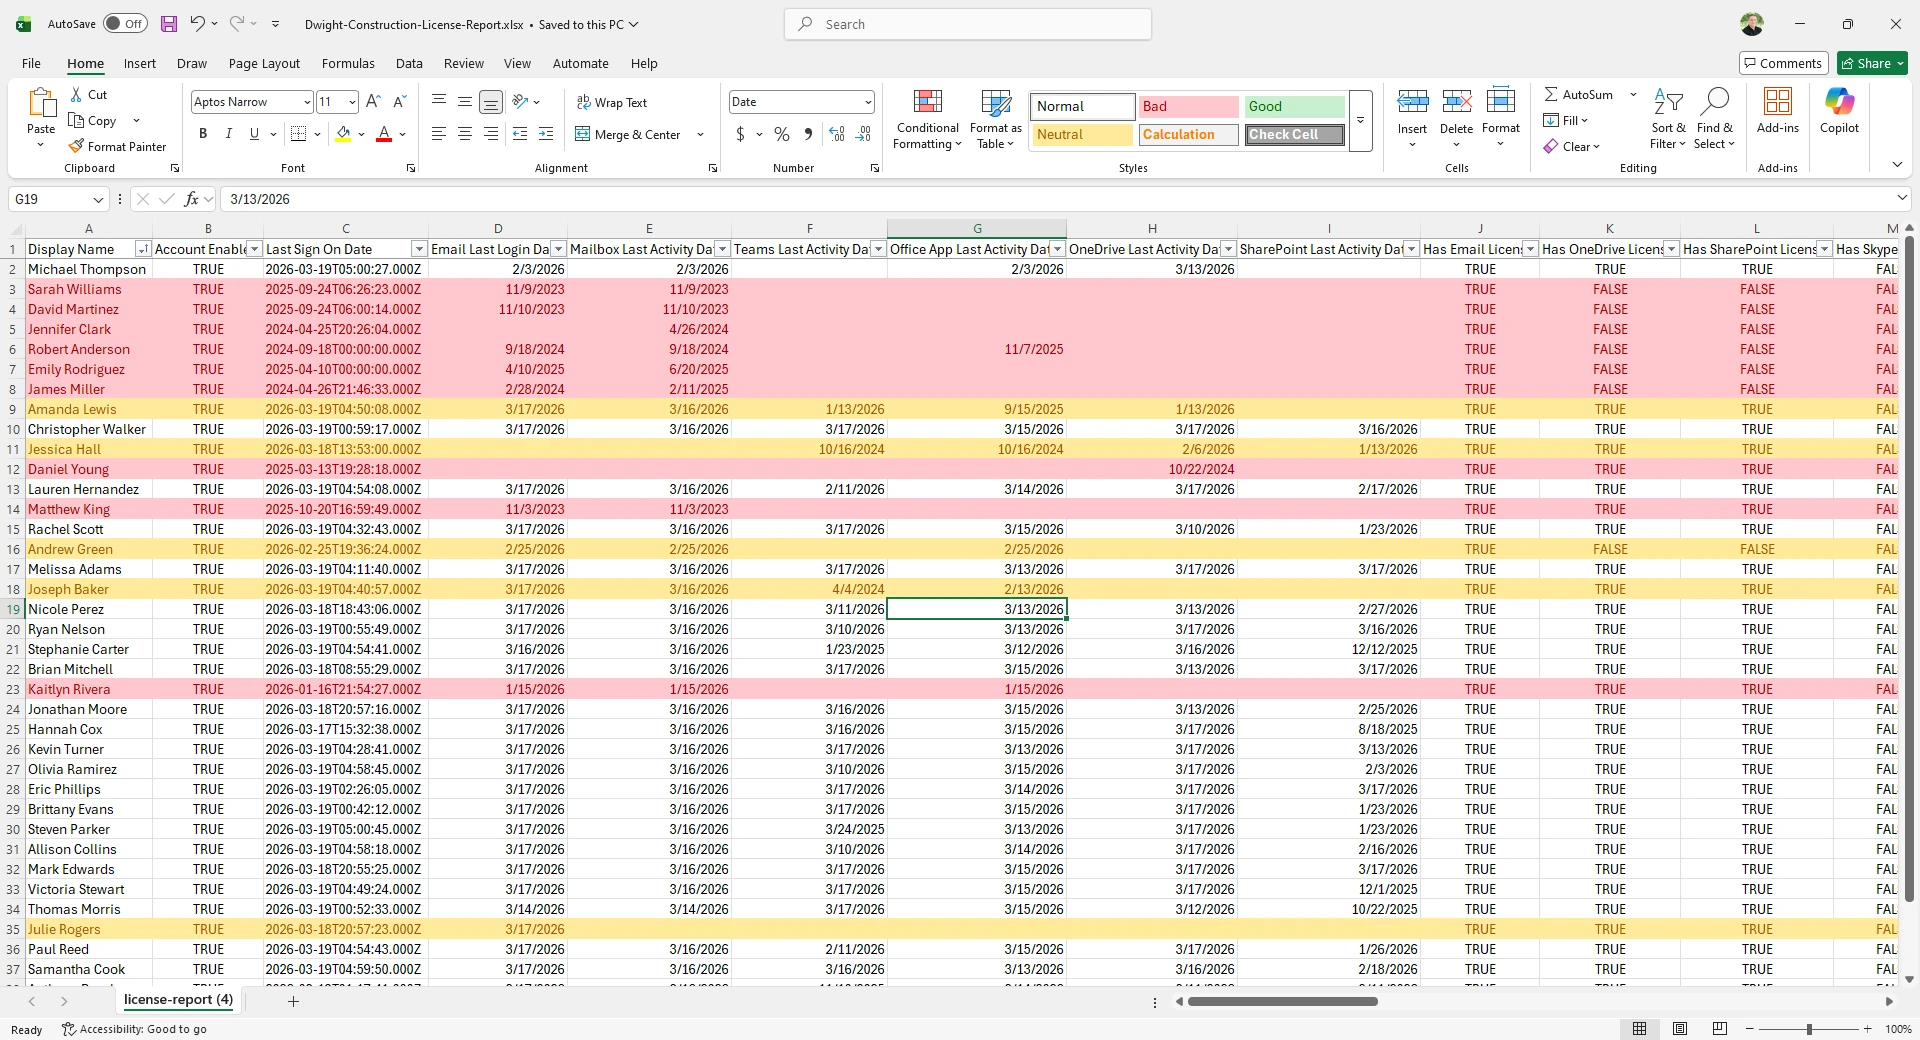Open Sort & Filter options
The image size is (1920, 1040).
coord(1668,120)
